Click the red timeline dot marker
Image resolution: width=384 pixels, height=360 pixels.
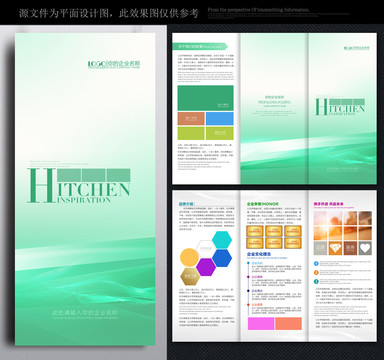[x=248, y=305]
